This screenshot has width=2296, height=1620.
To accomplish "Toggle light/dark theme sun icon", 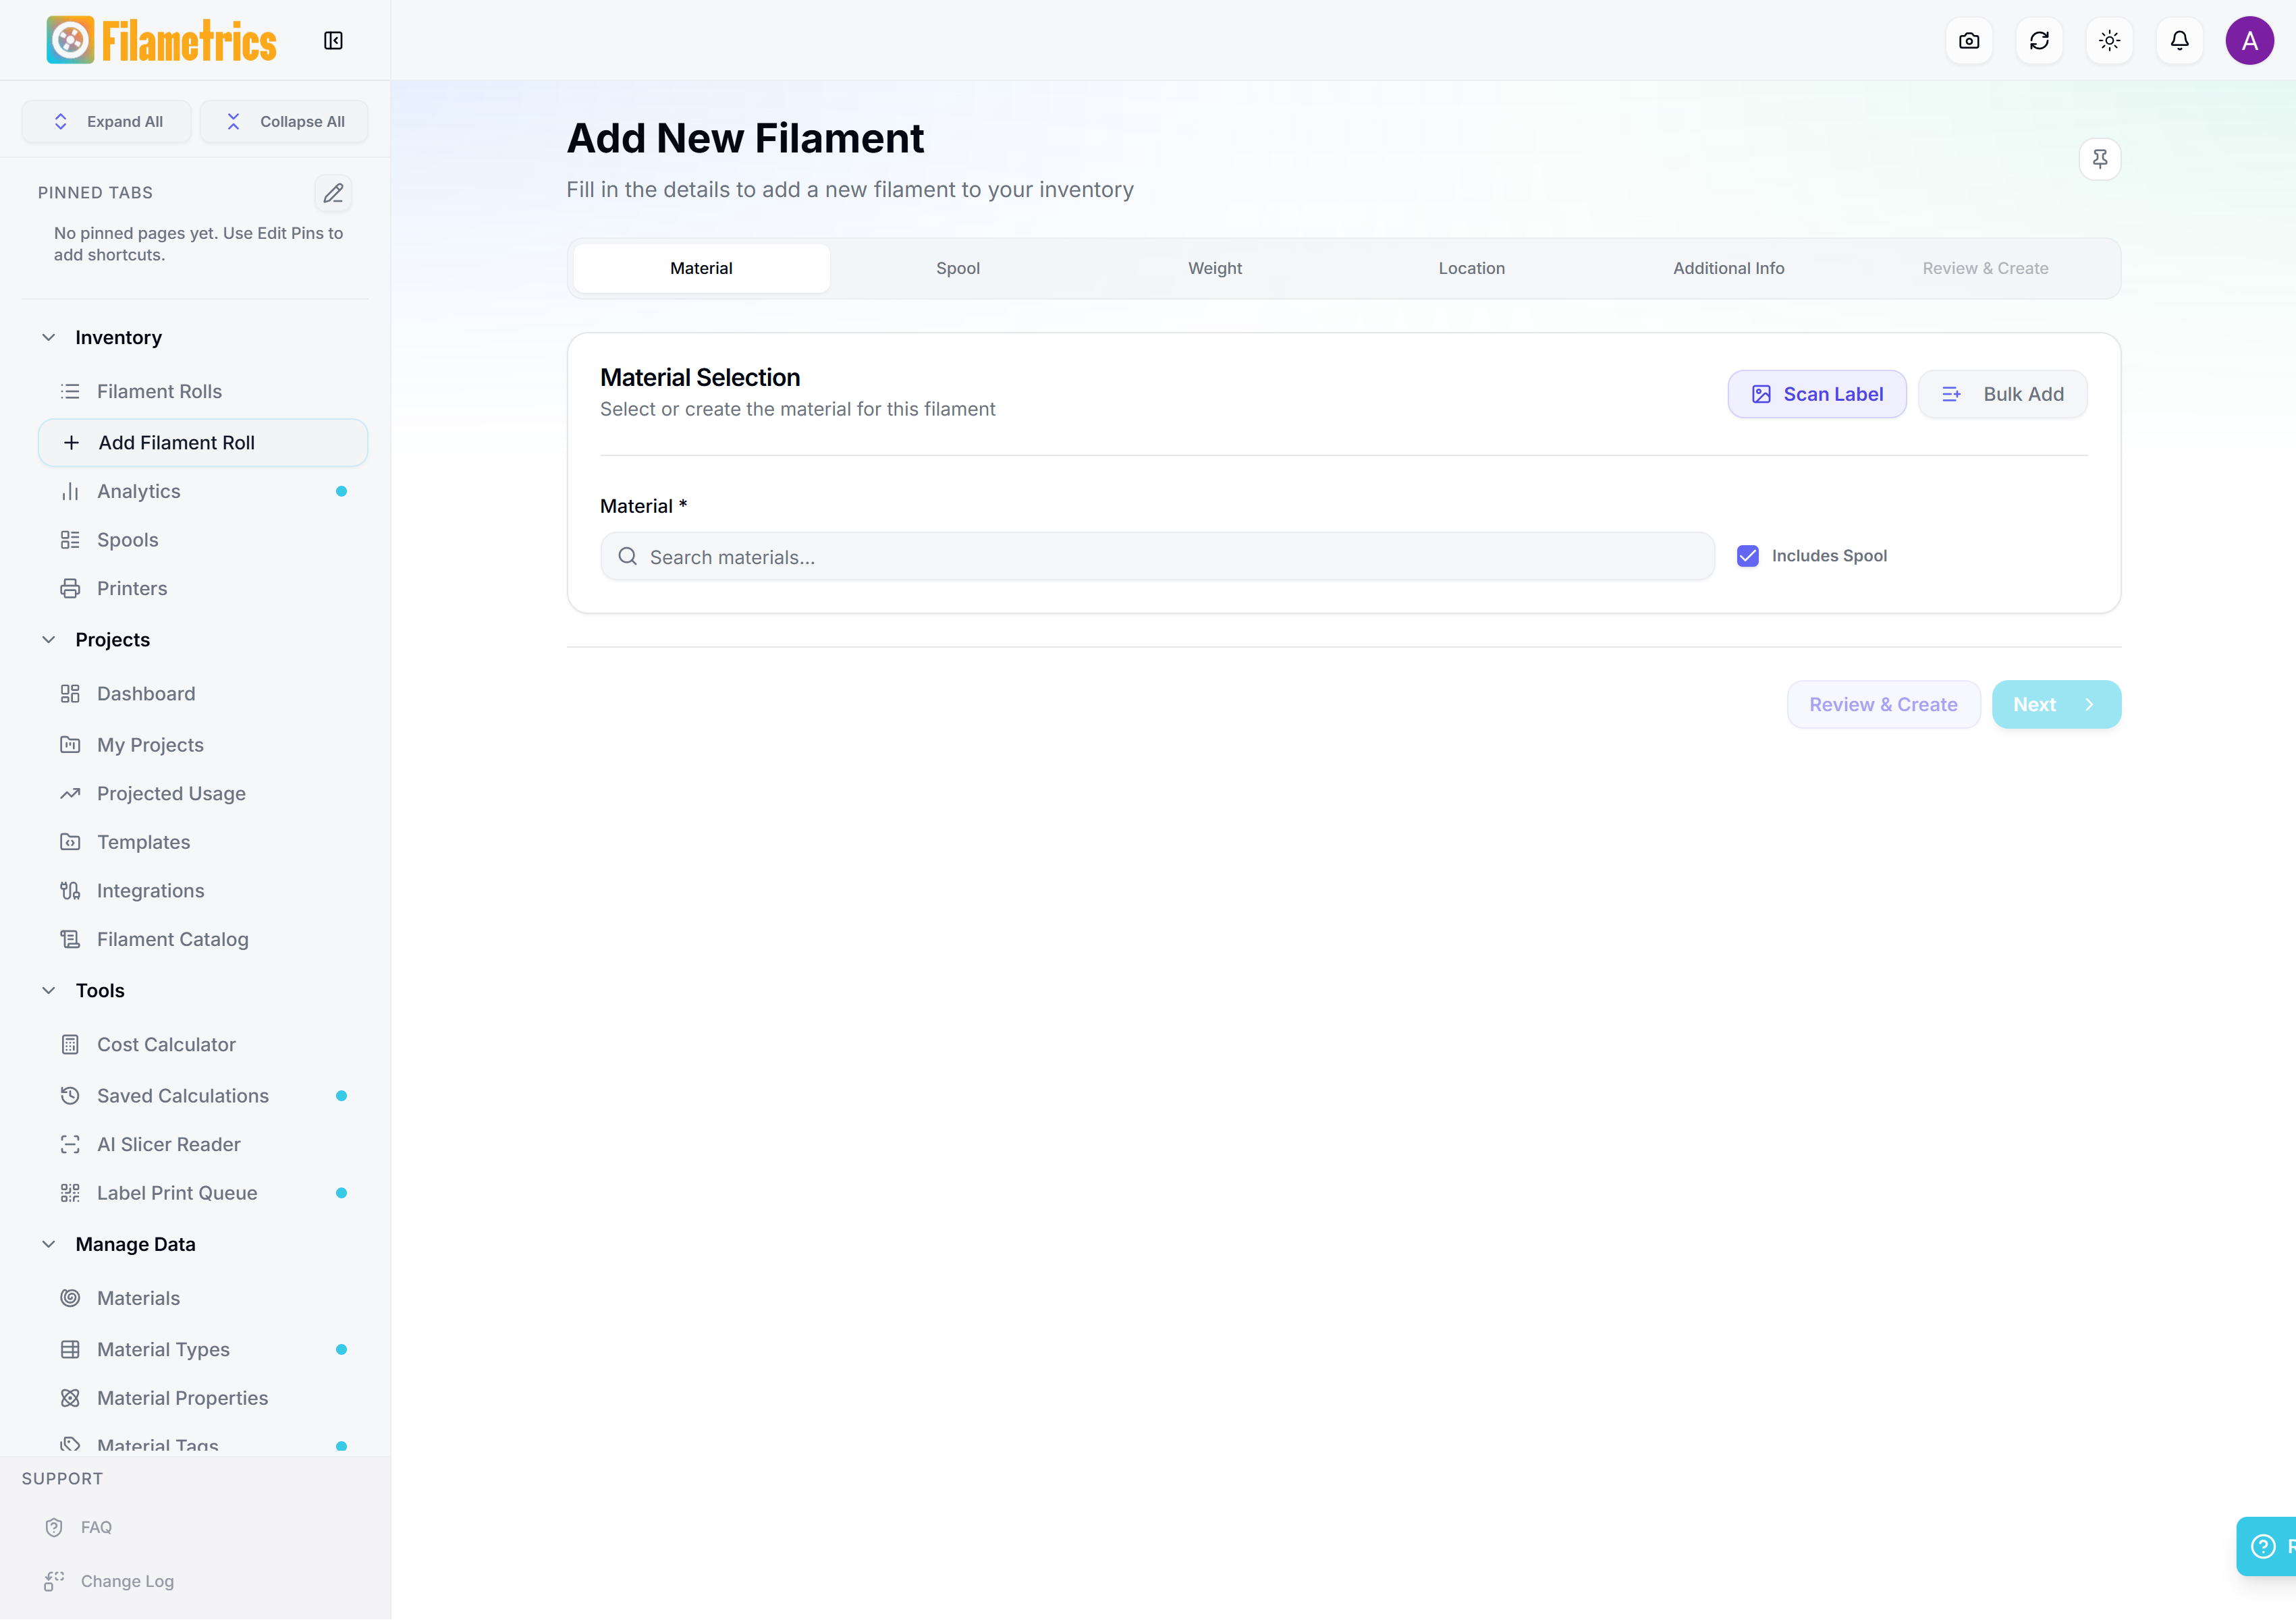I will tap(2109, 40).
